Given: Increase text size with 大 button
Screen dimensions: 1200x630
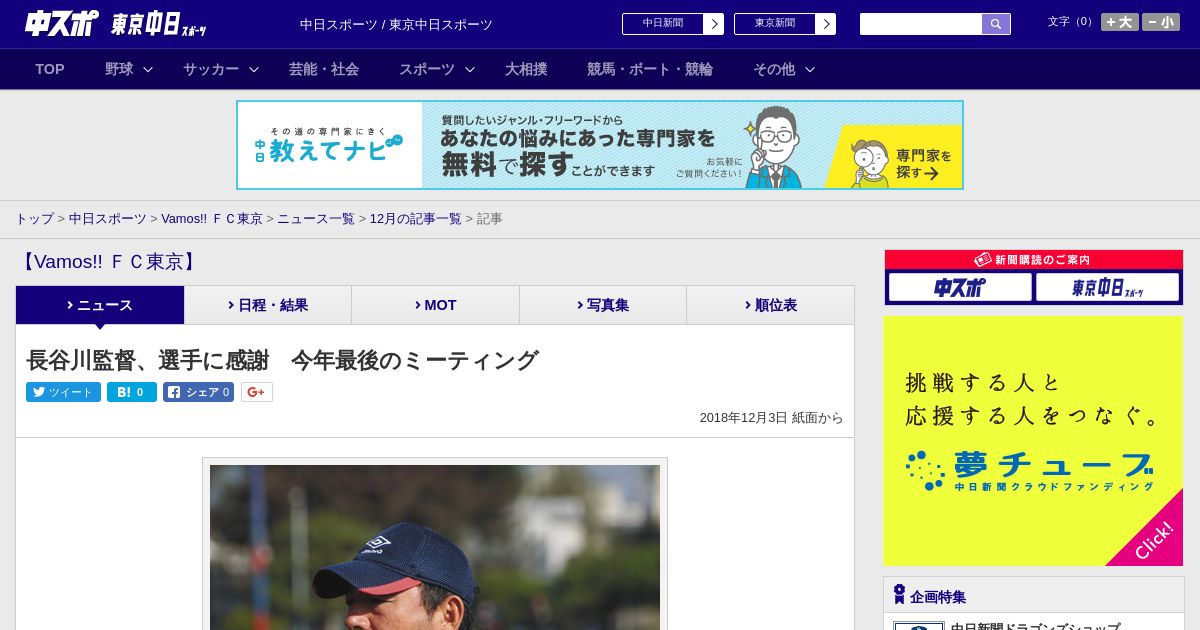Looking at the screenshot, I should pos(1119,22).
